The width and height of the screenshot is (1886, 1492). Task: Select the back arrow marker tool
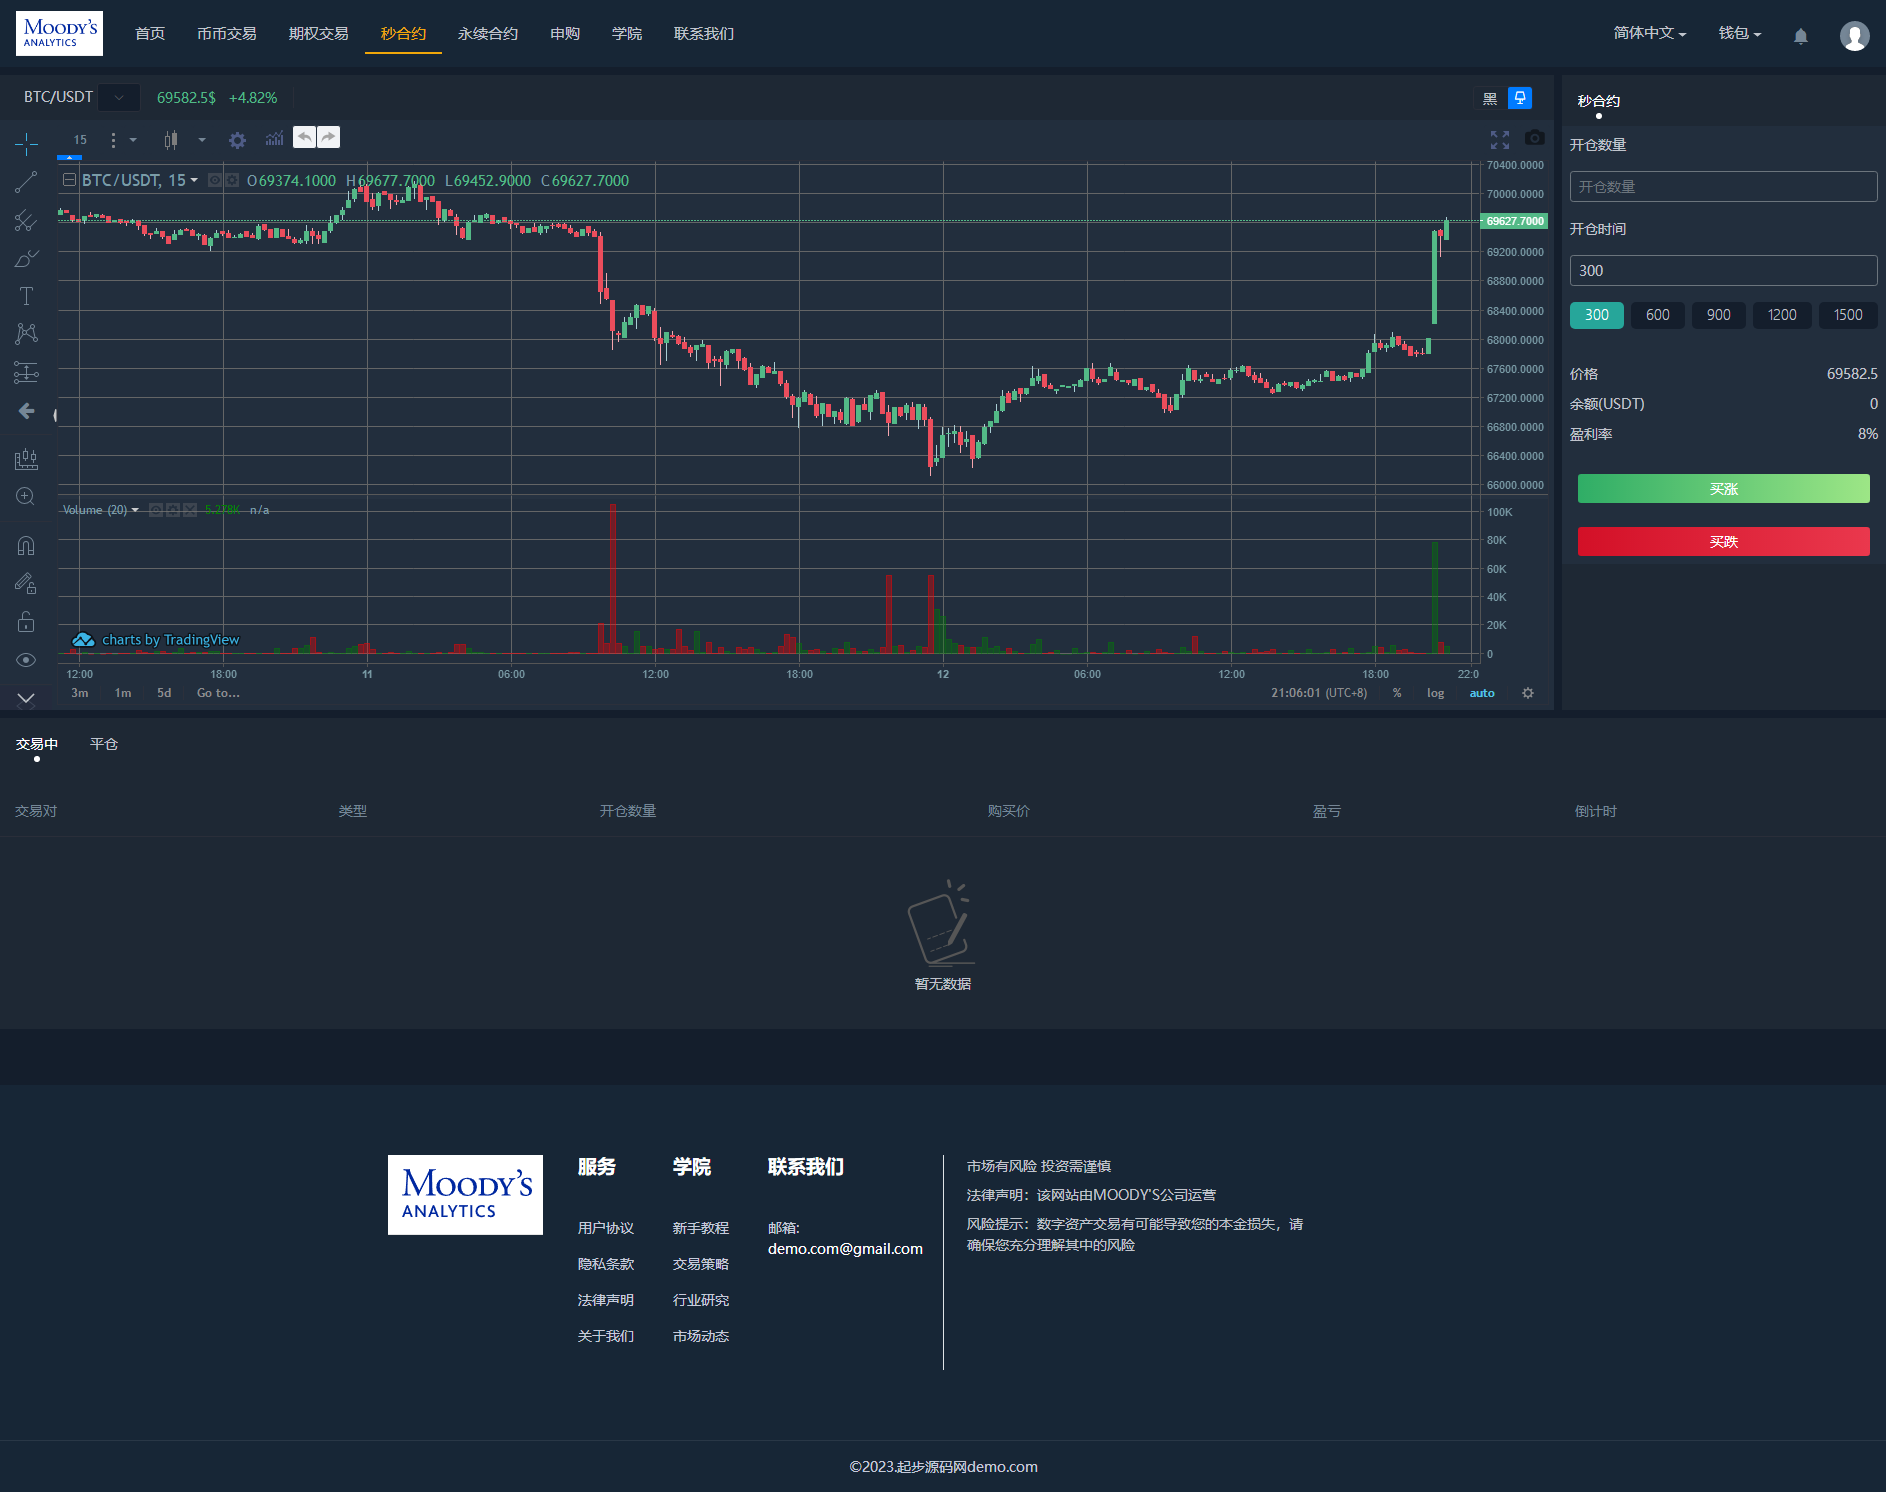pyautogui.click(x=26, y=411)
